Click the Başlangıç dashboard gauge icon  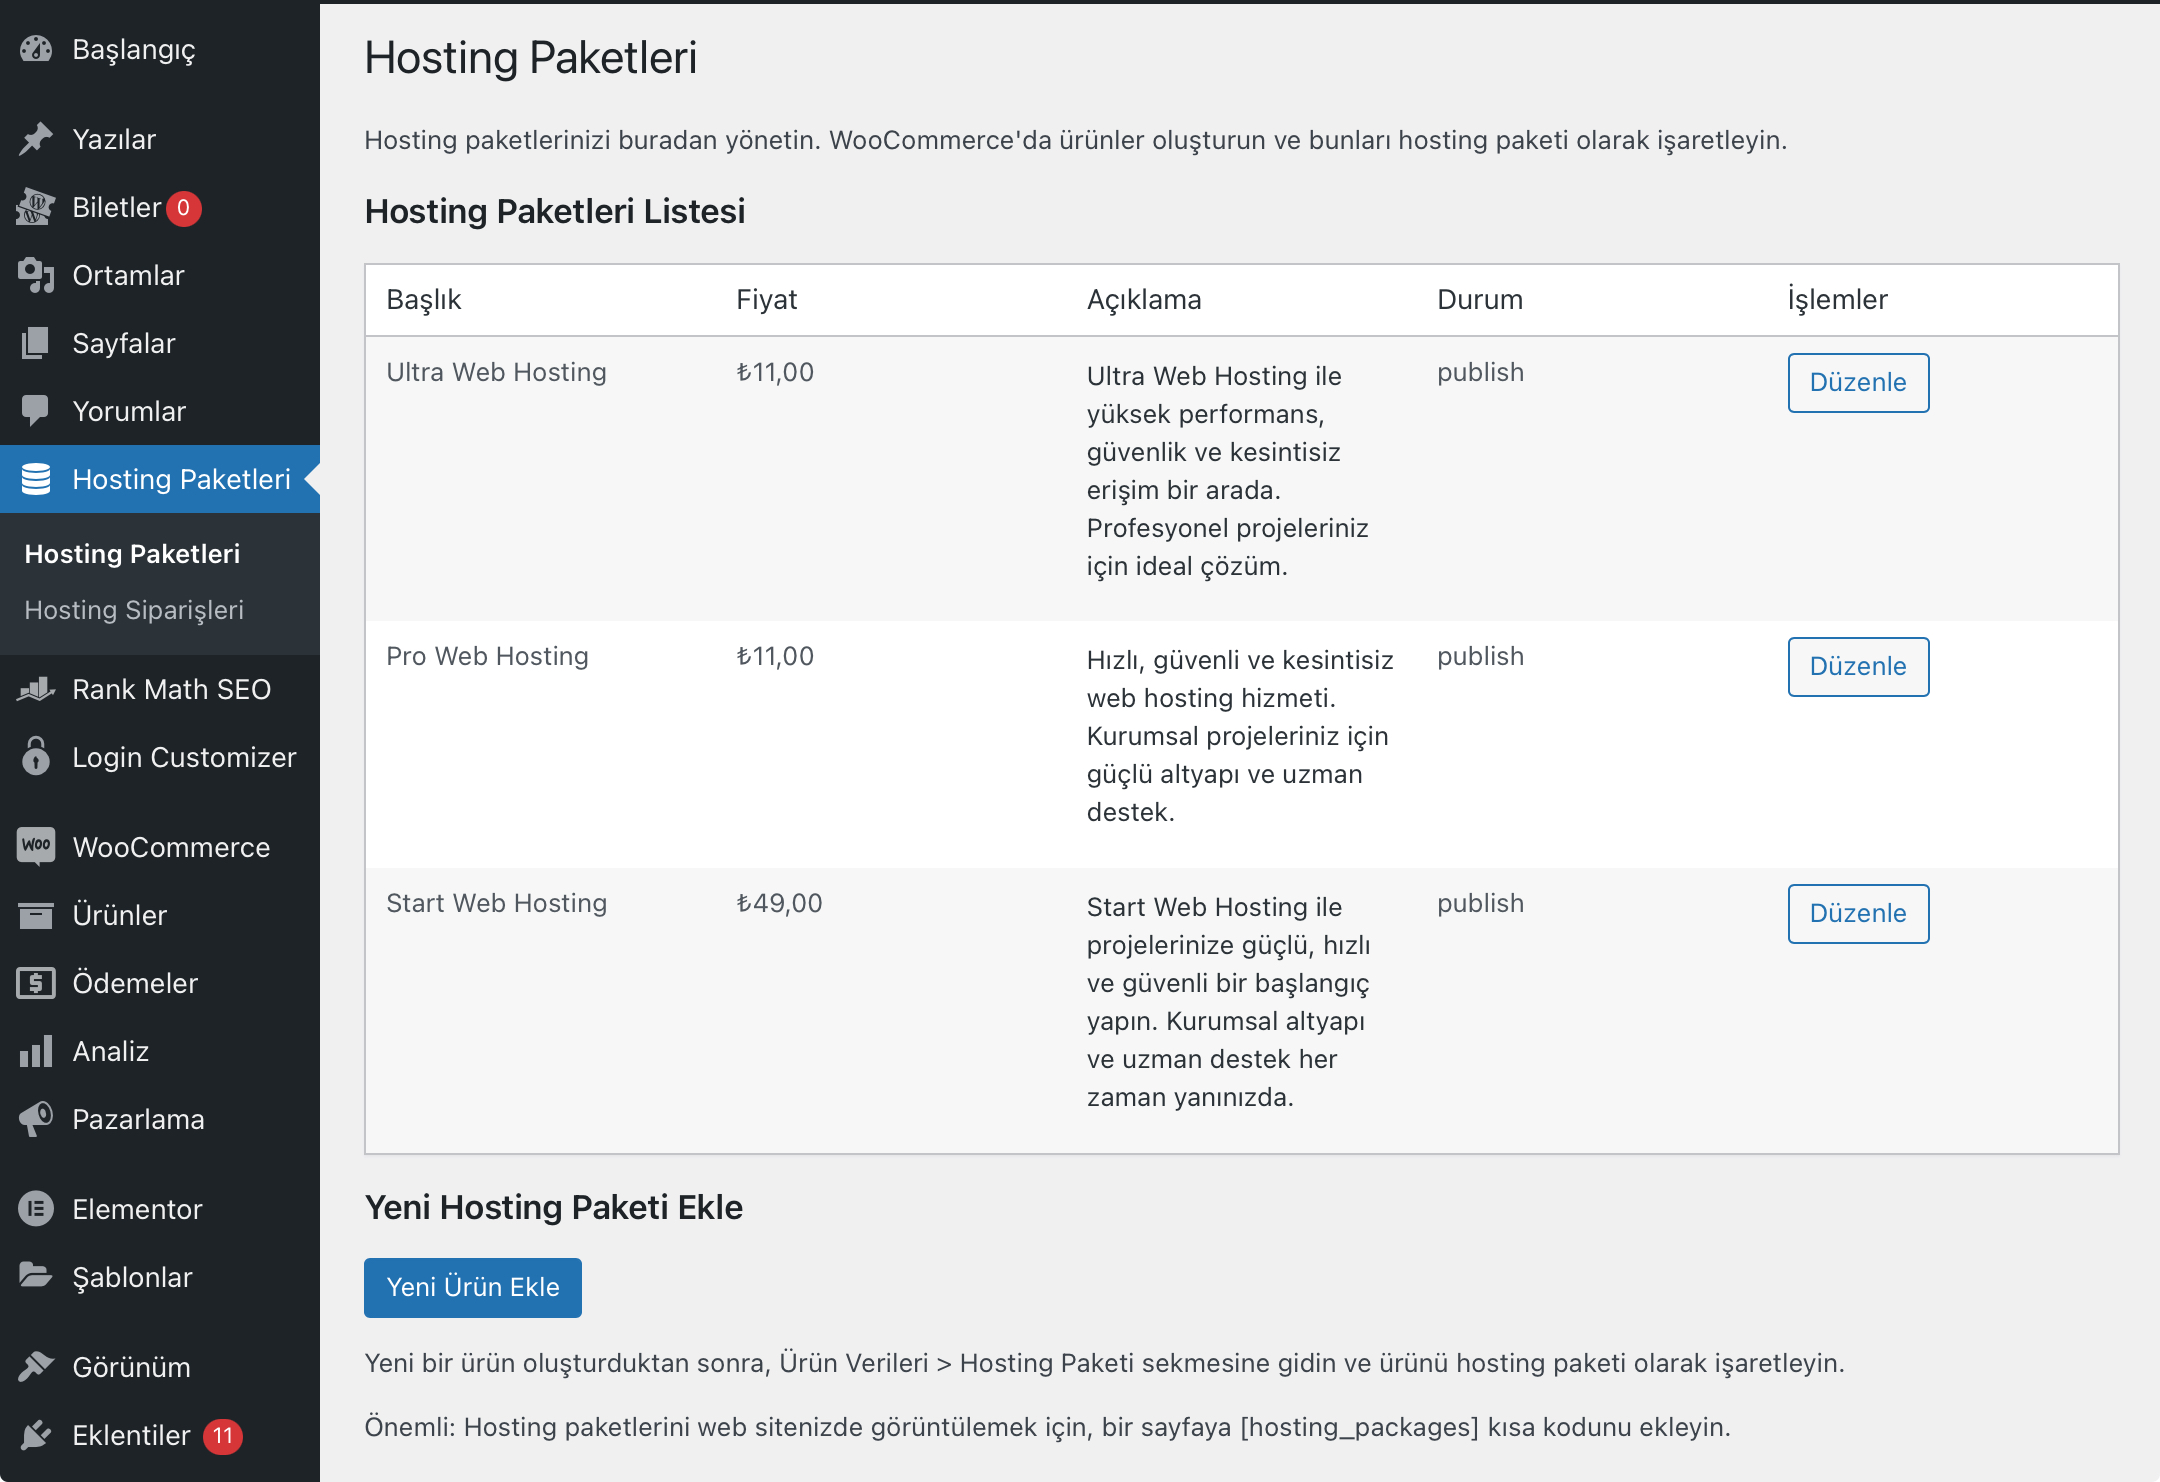click(x=36, y=49)
